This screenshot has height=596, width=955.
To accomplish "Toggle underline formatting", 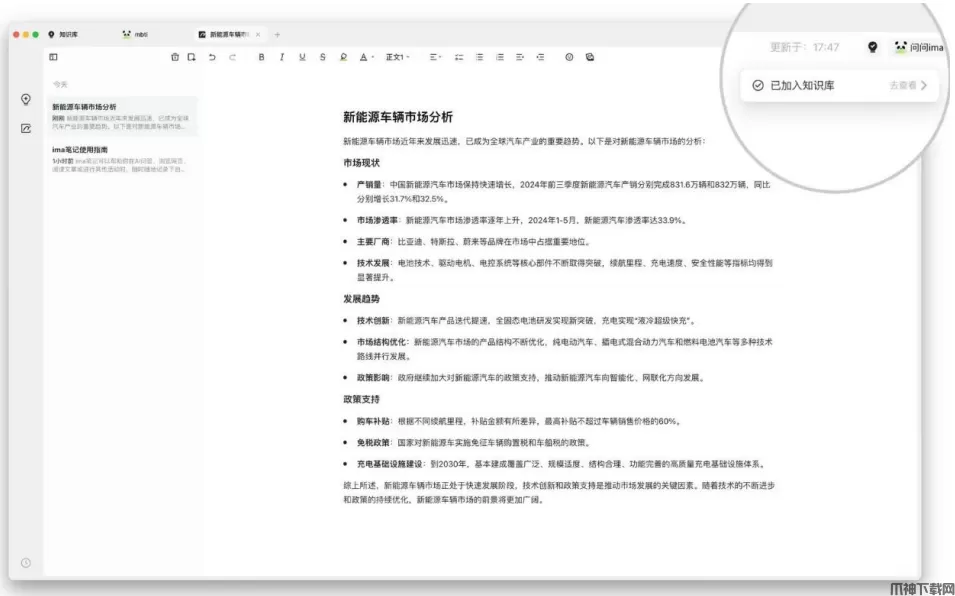I will pos(302,57).
